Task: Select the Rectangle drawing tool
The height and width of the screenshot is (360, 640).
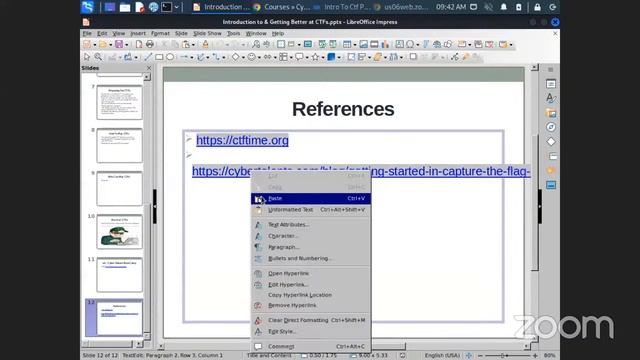Action: point(159,57)
